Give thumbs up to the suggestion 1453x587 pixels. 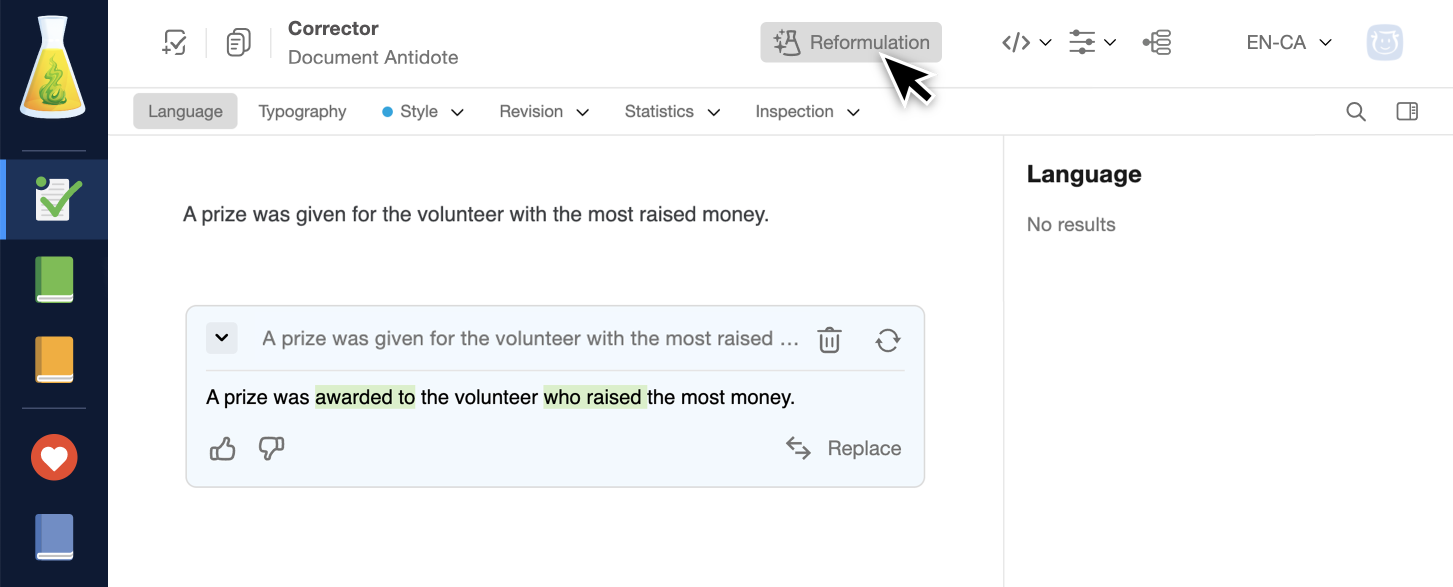(x=222, y=449)
